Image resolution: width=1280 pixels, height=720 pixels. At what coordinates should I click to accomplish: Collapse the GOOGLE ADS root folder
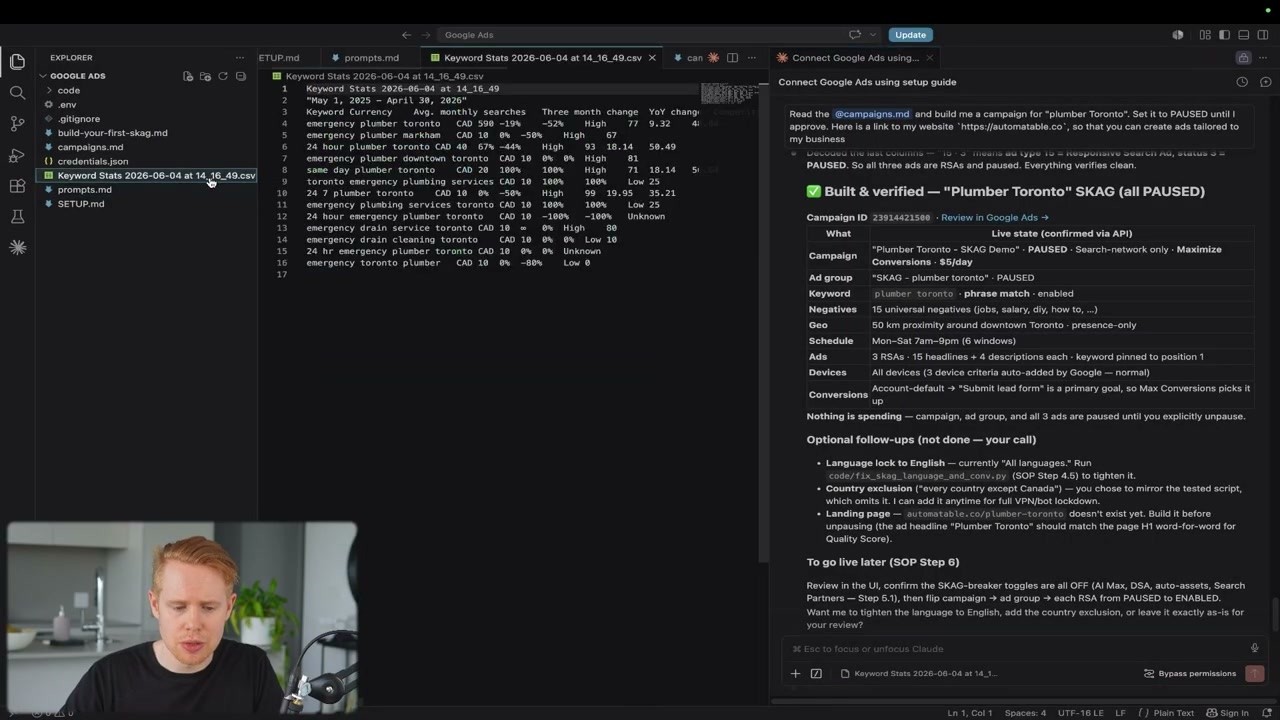[x=77, y=76]
